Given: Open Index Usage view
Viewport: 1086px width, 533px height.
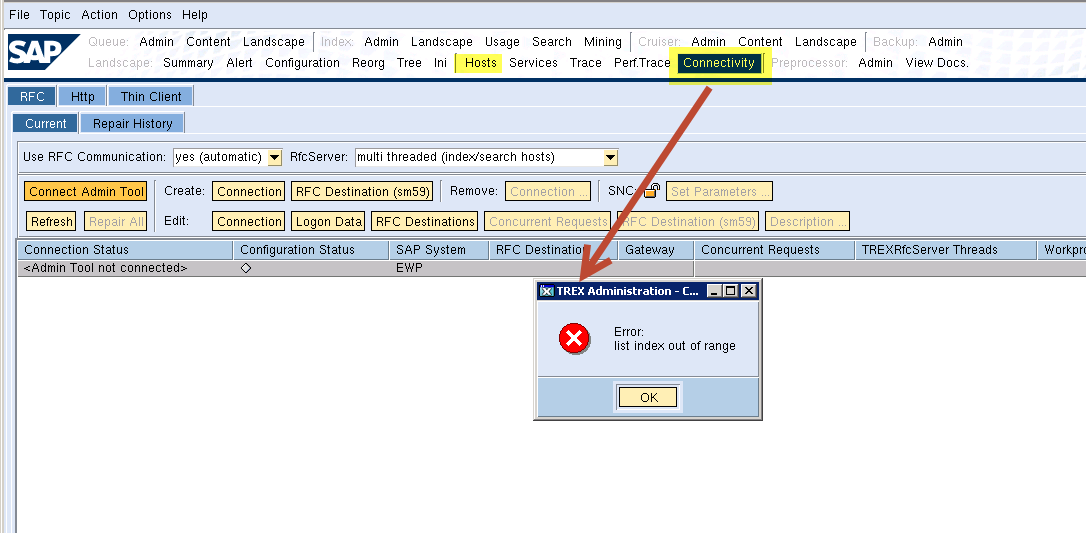Looking at the screenshot, I should (502, 42).
